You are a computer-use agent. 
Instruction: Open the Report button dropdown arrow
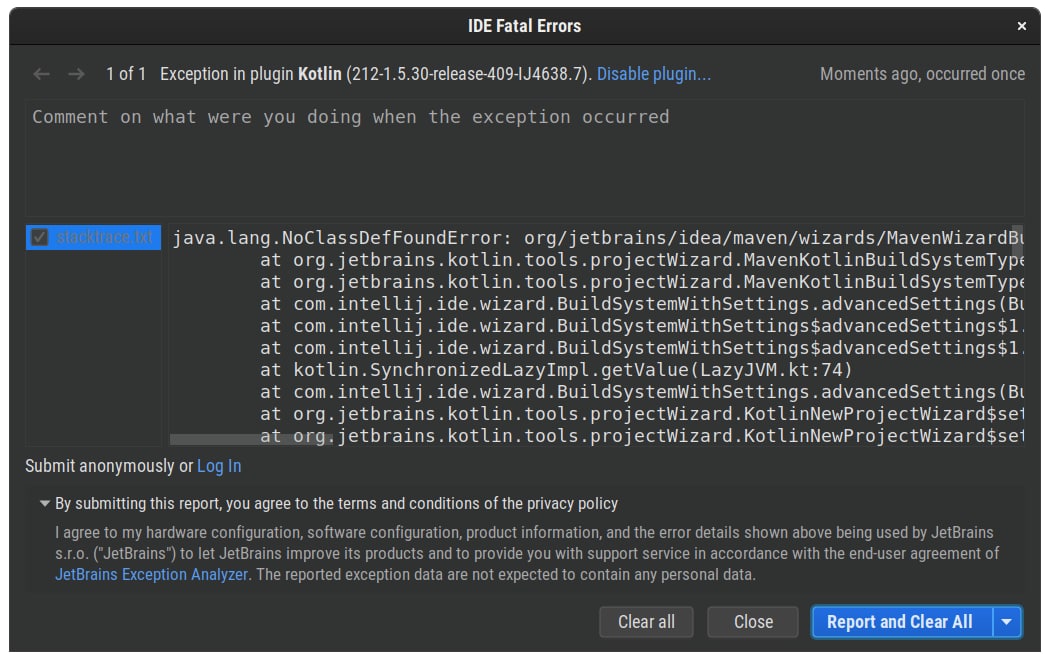tap(1007, 622)
